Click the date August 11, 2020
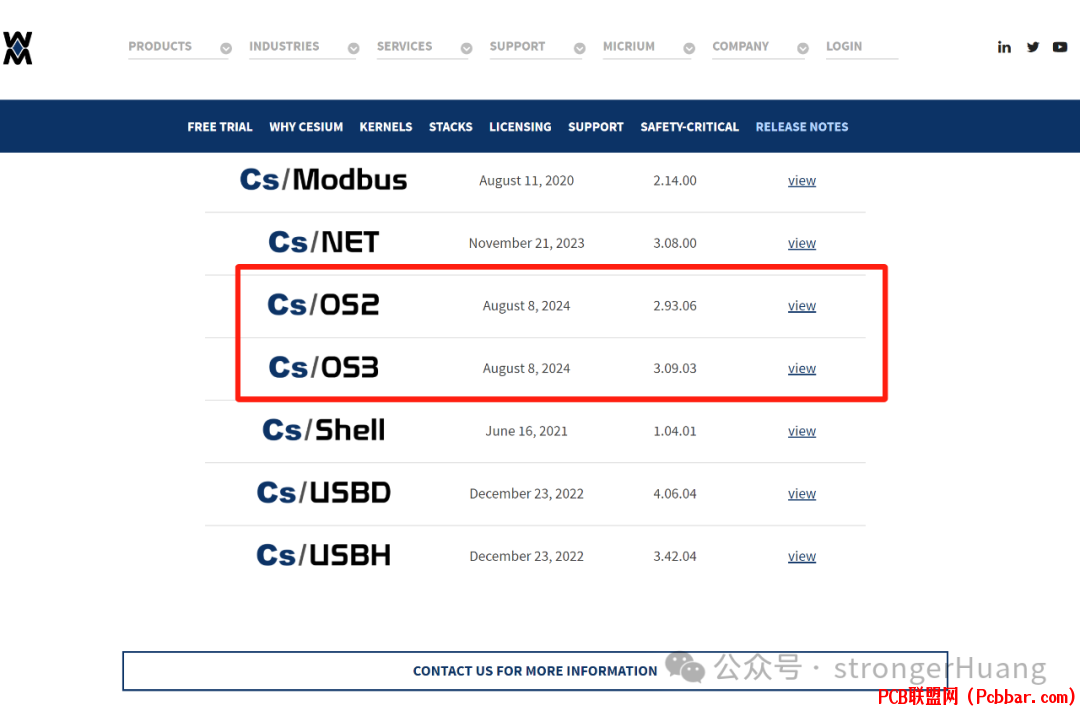Viewport: 1080px width, 711px height. (x=526, y=181)
